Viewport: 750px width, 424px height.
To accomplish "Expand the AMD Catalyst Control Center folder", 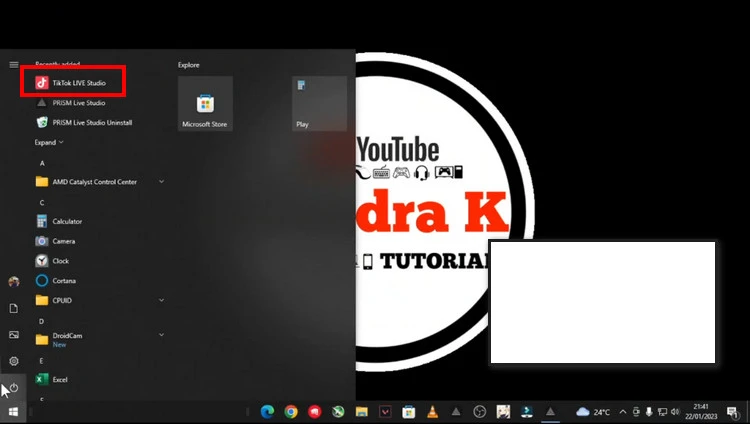I will (x=161, y=182).
